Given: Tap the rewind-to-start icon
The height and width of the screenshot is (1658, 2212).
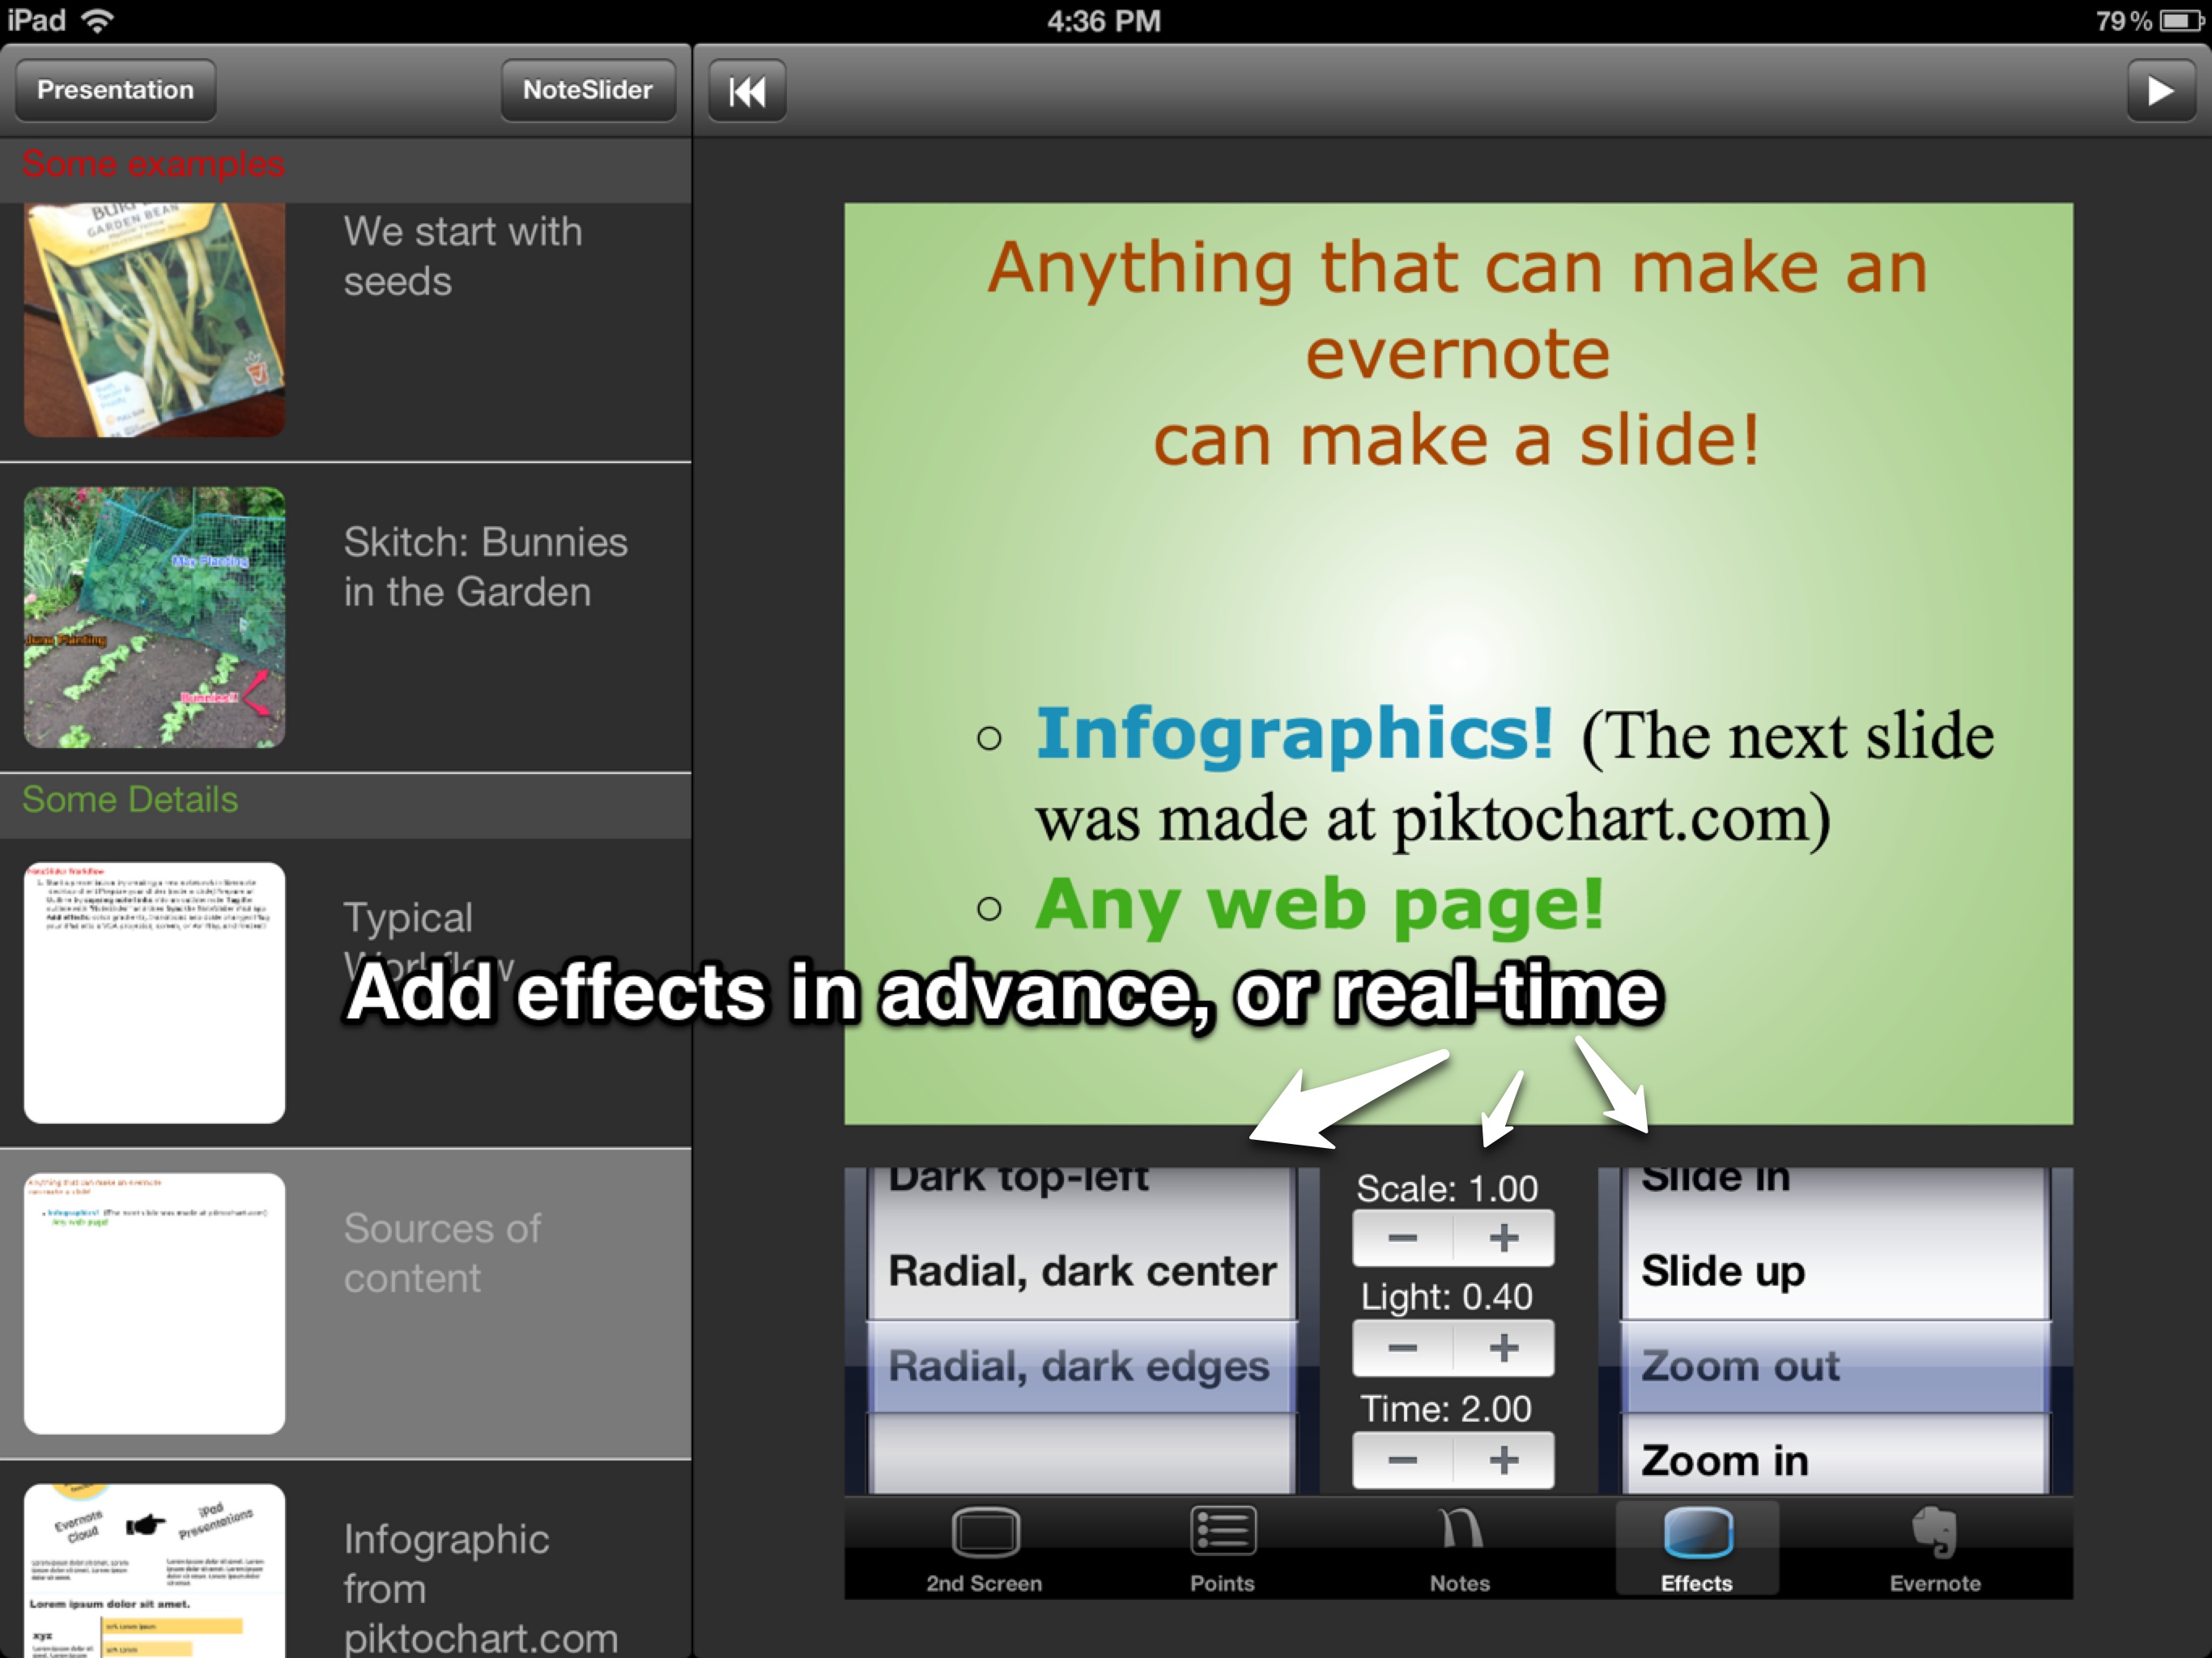Looking at the screenshot, I should (747, 92).
